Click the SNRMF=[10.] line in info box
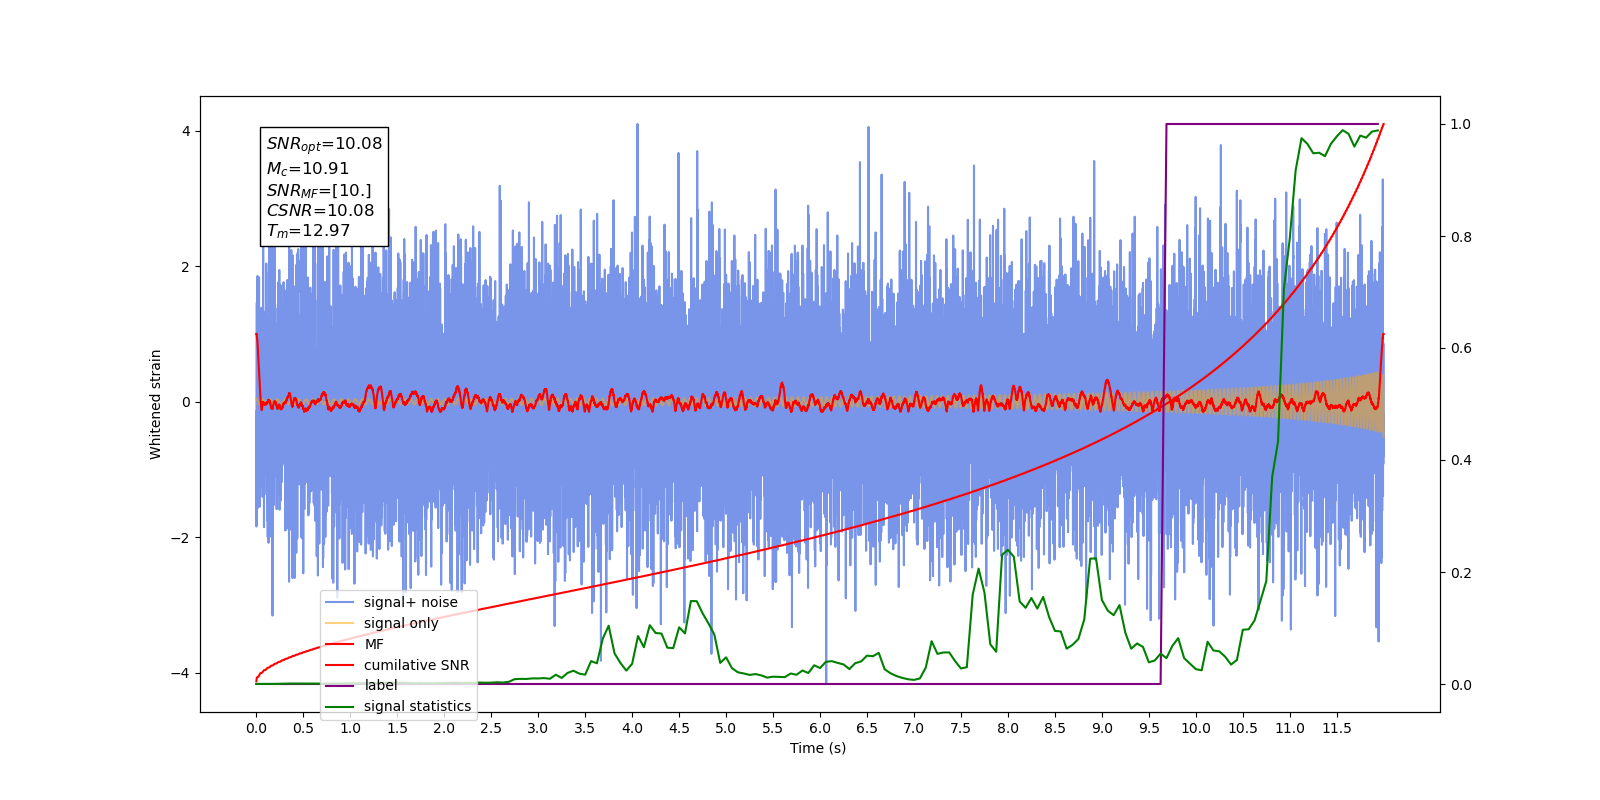The height and width of the screenshot is (800, 1600). click(x=319, y=190)
